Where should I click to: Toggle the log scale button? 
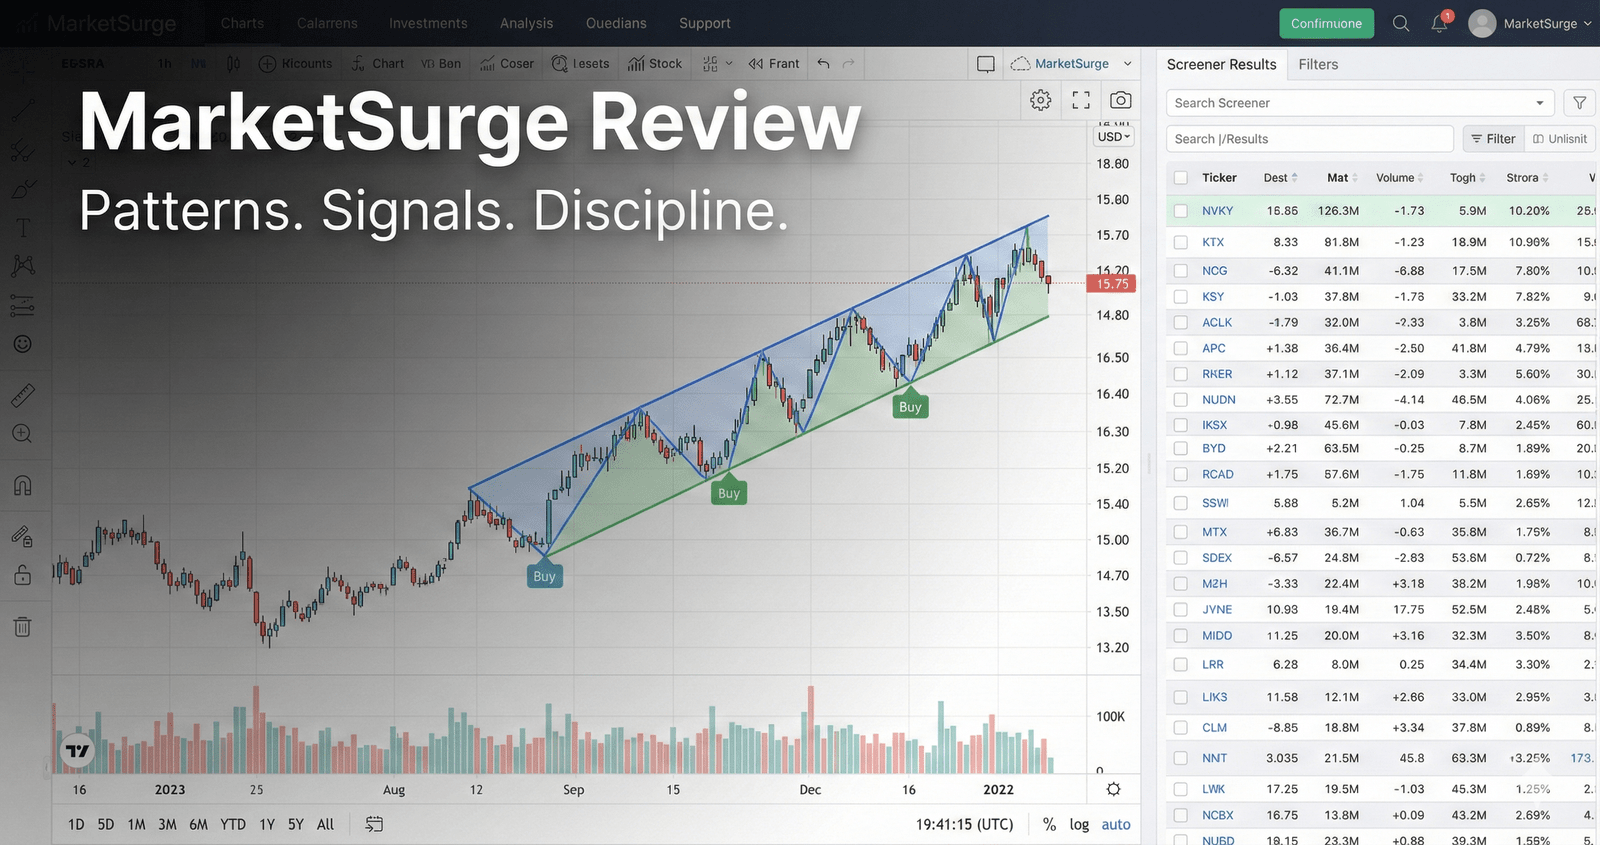pos(1079,824)
